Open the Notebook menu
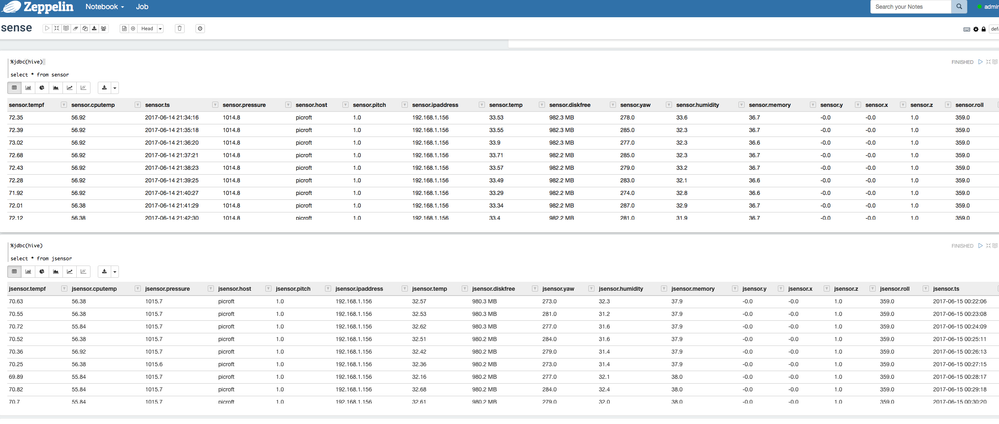Screen dimensions: 999x424 (104, 7)
